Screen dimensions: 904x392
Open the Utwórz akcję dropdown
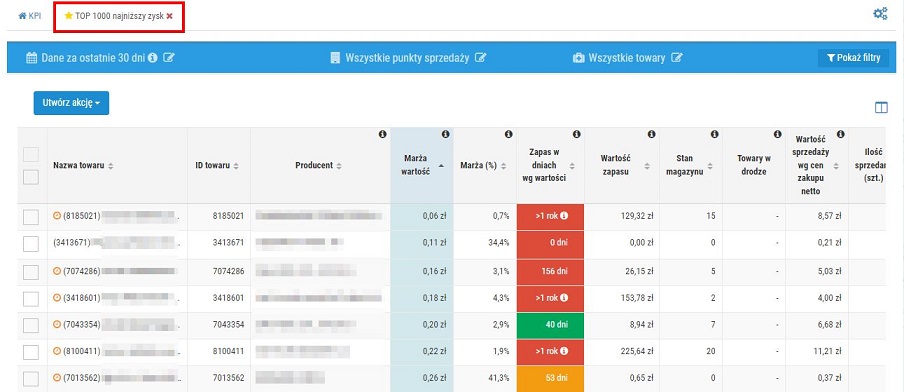click(x=71, y=103)
